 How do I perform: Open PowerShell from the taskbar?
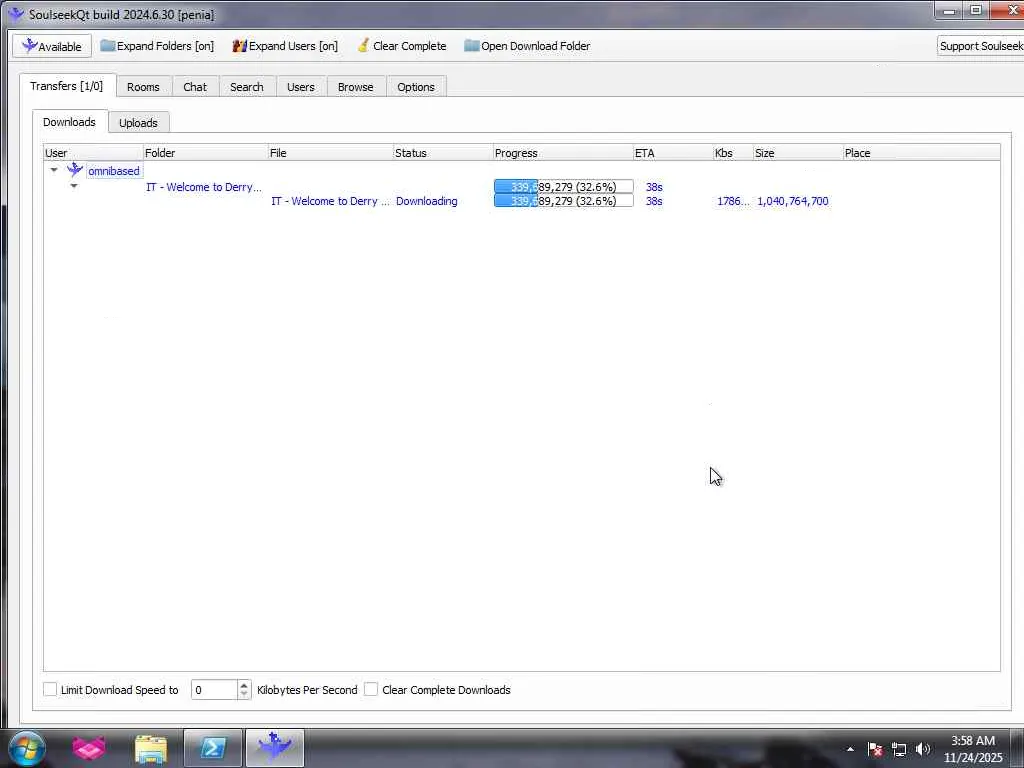(213, 748)
